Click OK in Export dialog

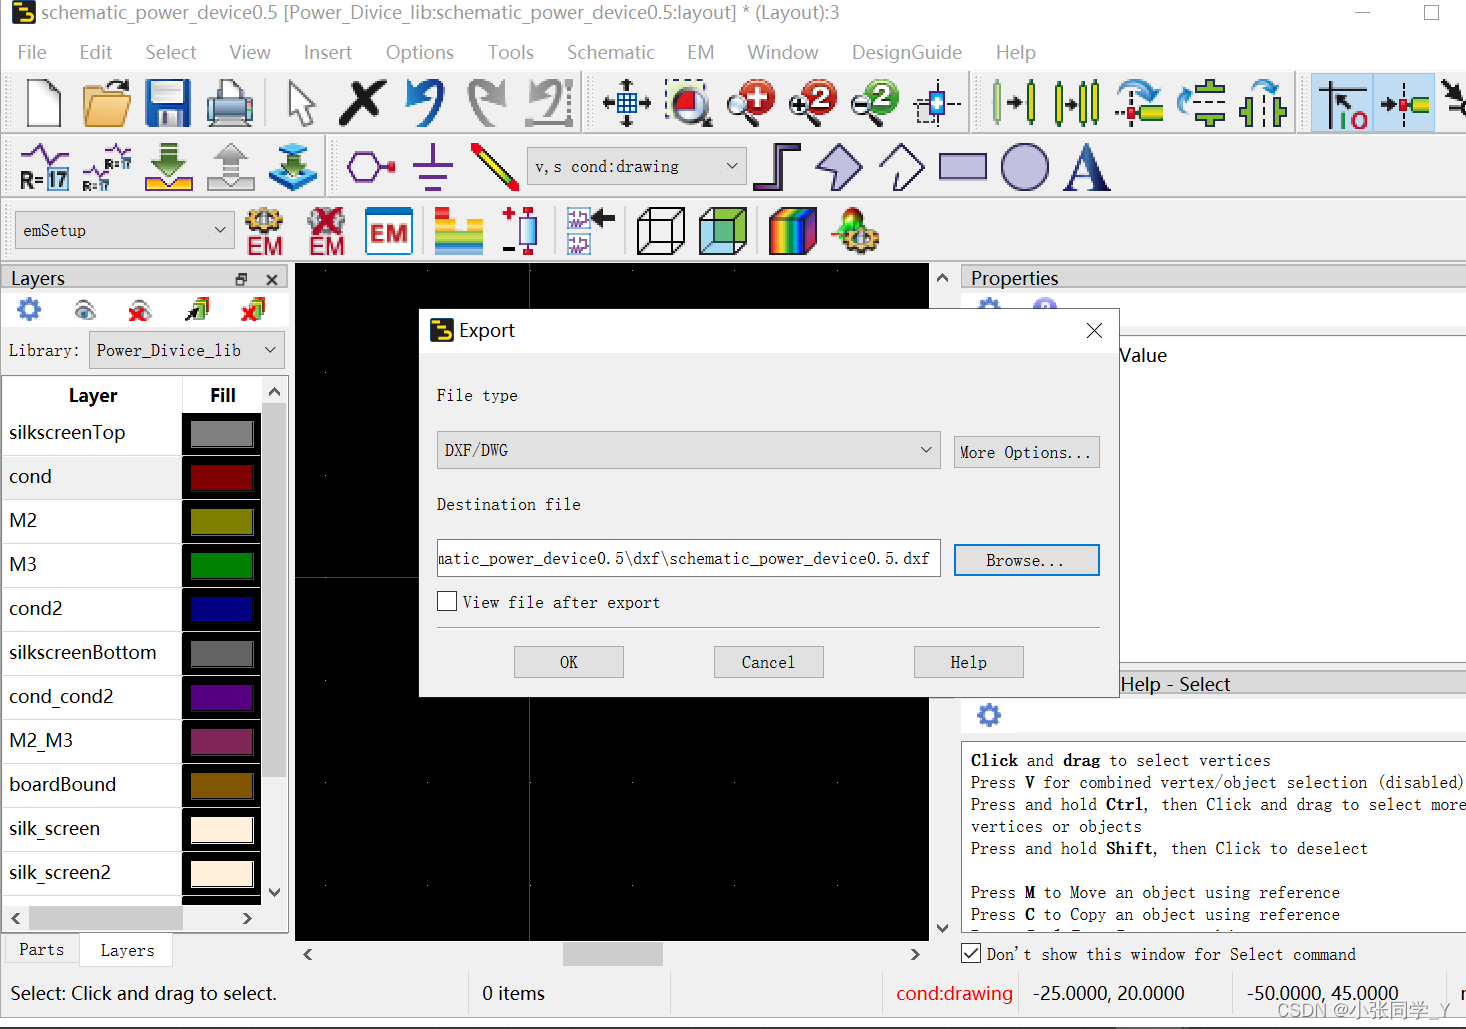(569, 662)
